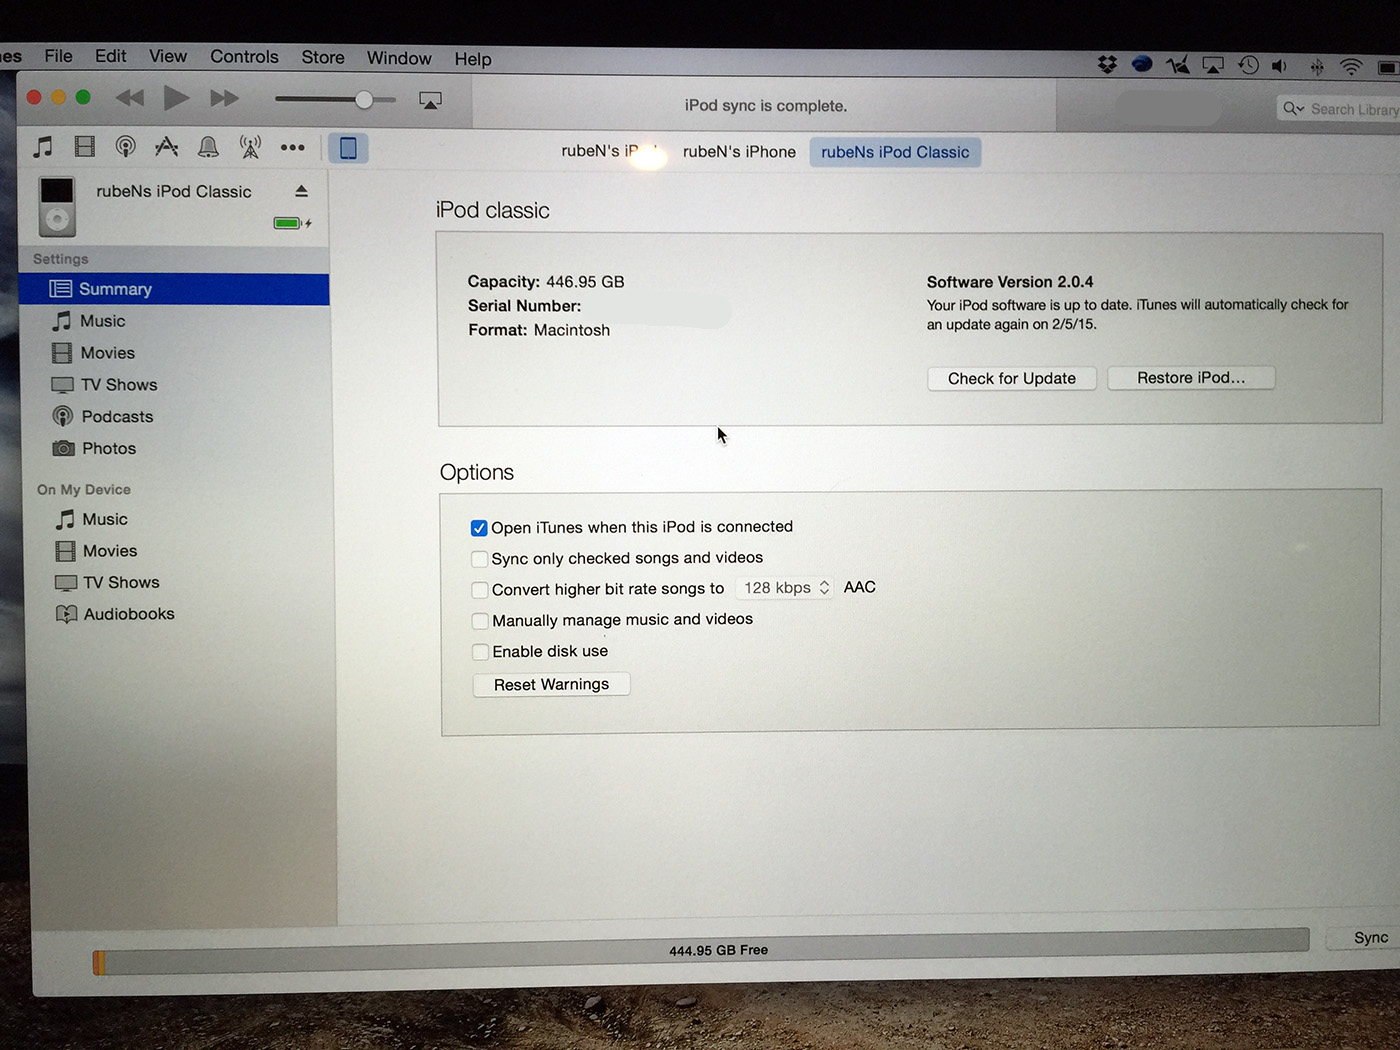Open the Help menu
1400x1050 pixels.
473,59
